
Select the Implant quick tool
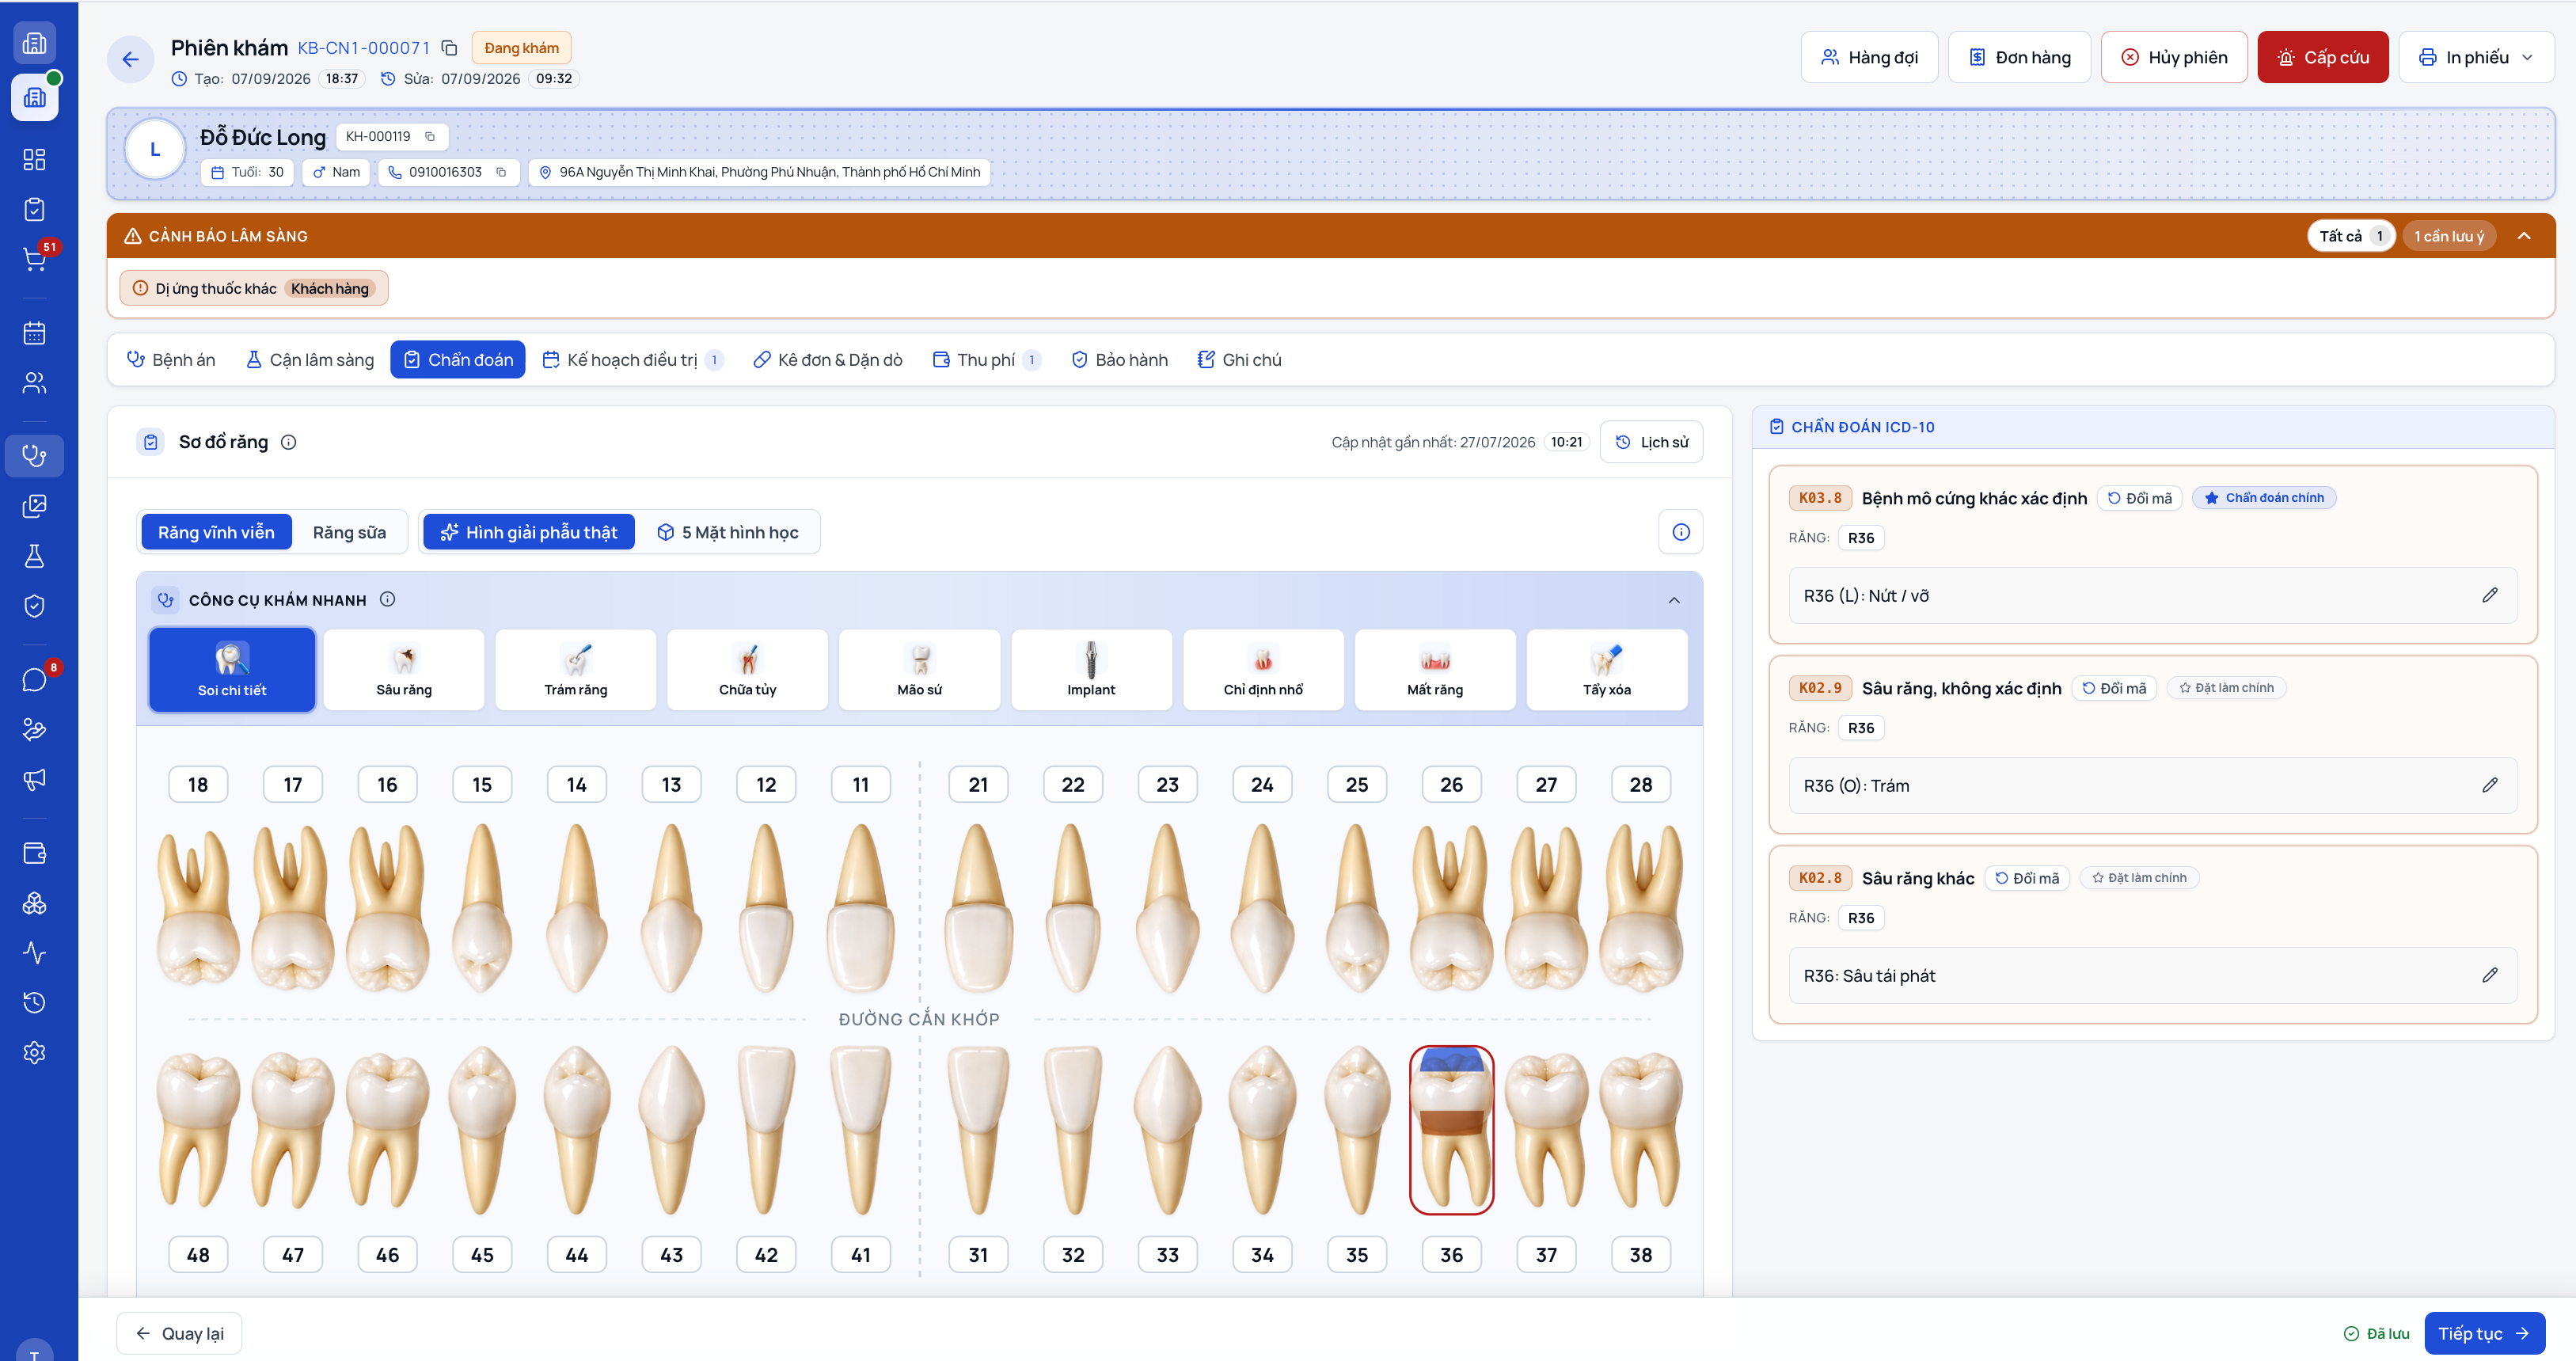tap(1091, 670)
